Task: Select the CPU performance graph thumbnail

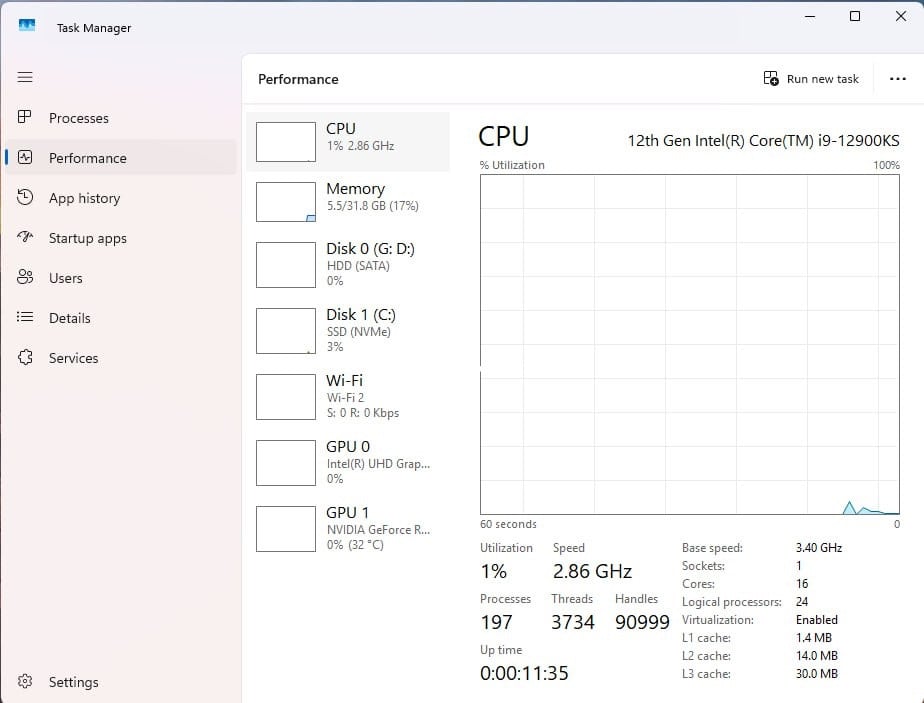Action: click(286, 142)
